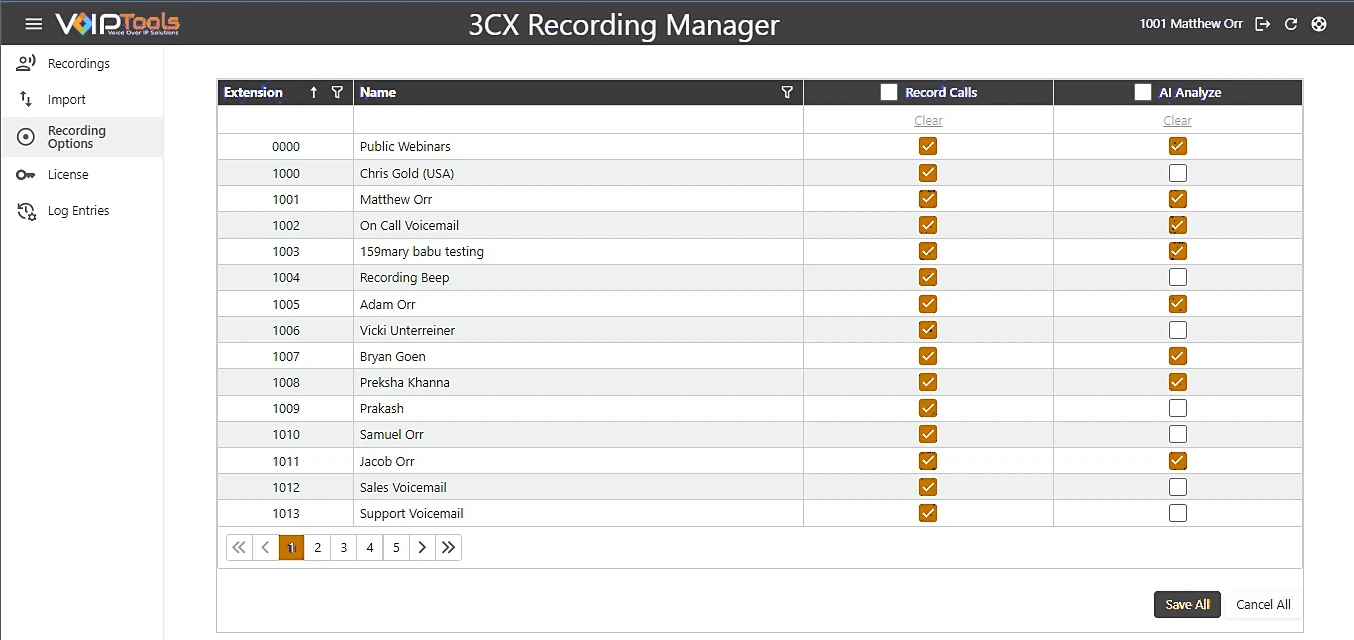The height and width of the screenshot is (640, 1354).
Task: Enable AI Analyze for Chris Gold (USA)
Action: [x=1178, y=173]
